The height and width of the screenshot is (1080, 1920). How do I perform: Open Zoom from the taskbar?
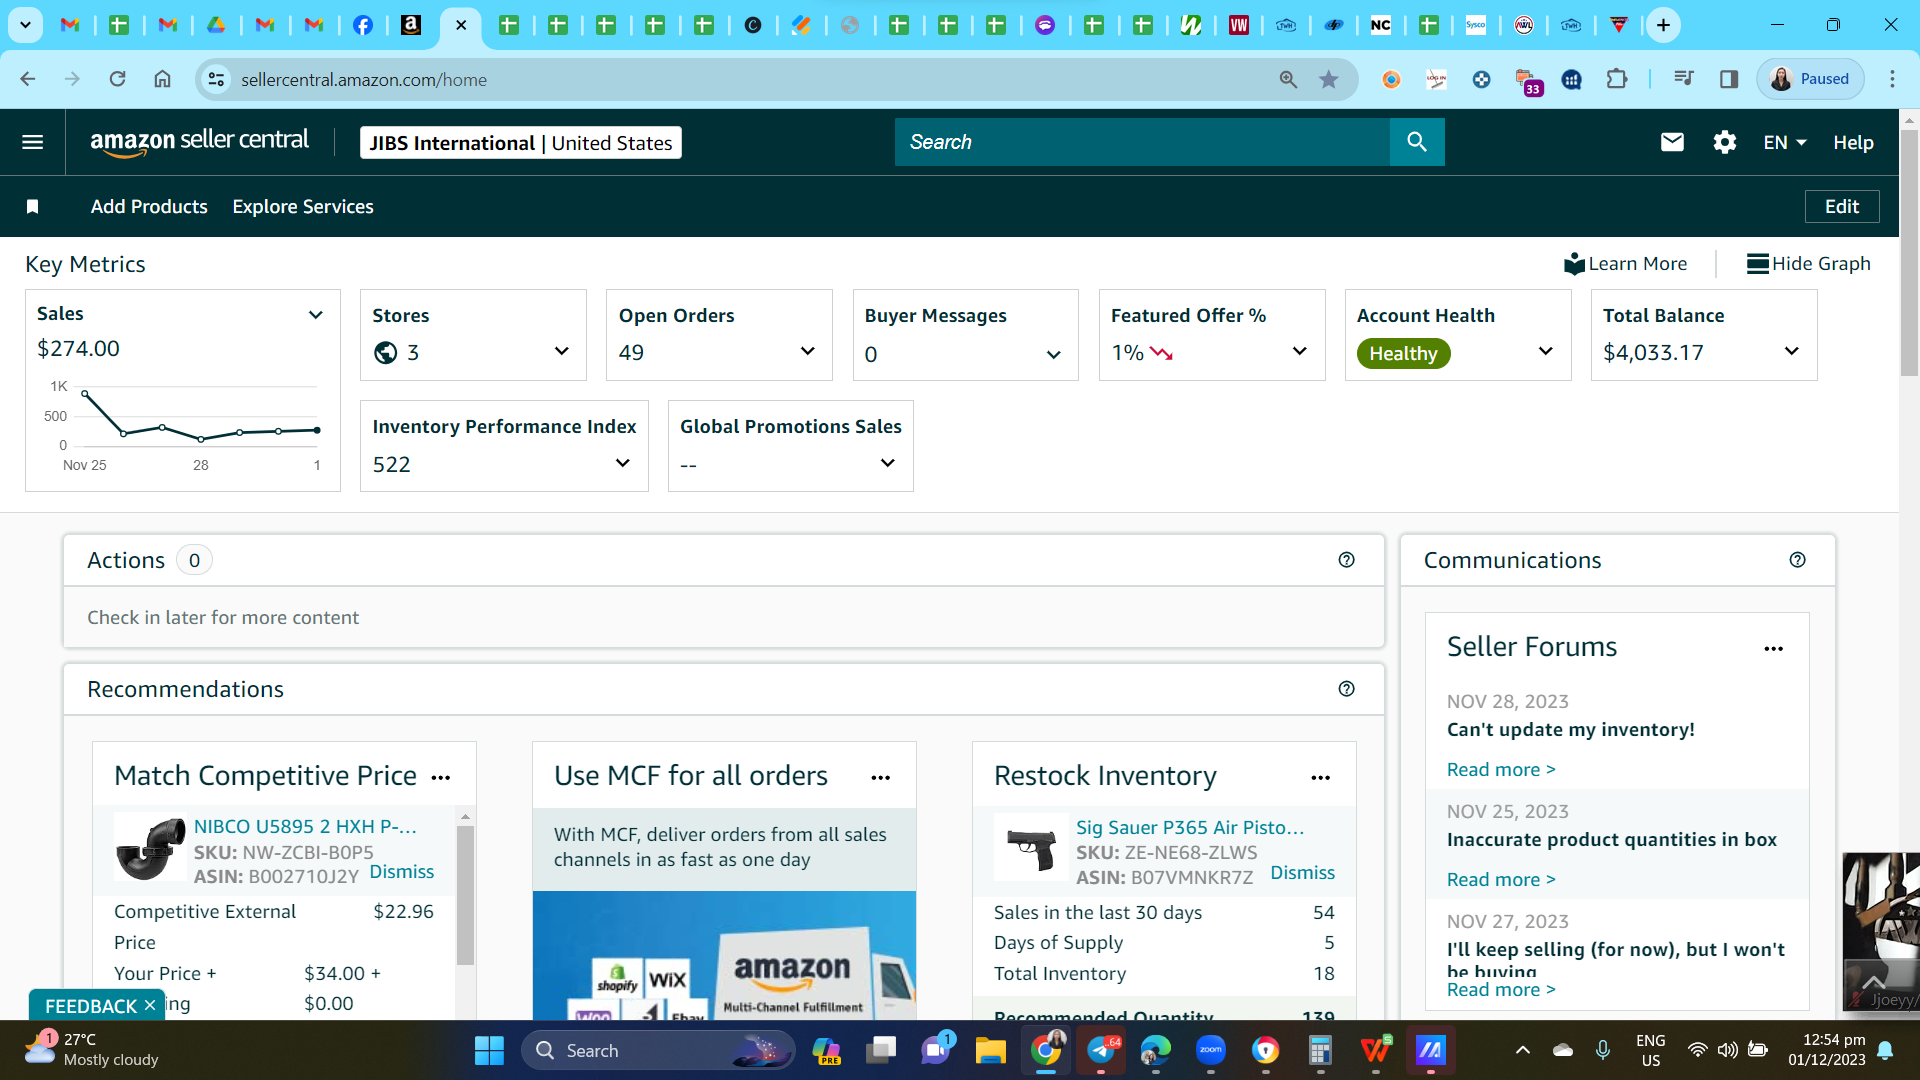tap(1211, 1051)
